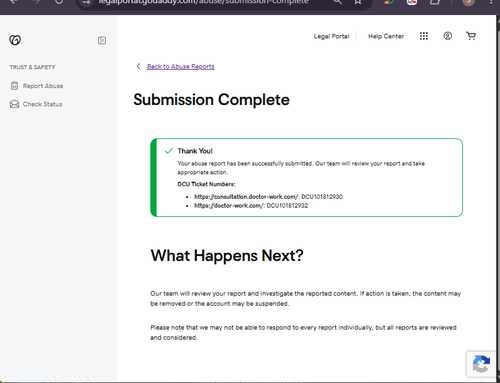Open the shopping cart
This screenshot has height=383, width=500.
click(471, 36)
